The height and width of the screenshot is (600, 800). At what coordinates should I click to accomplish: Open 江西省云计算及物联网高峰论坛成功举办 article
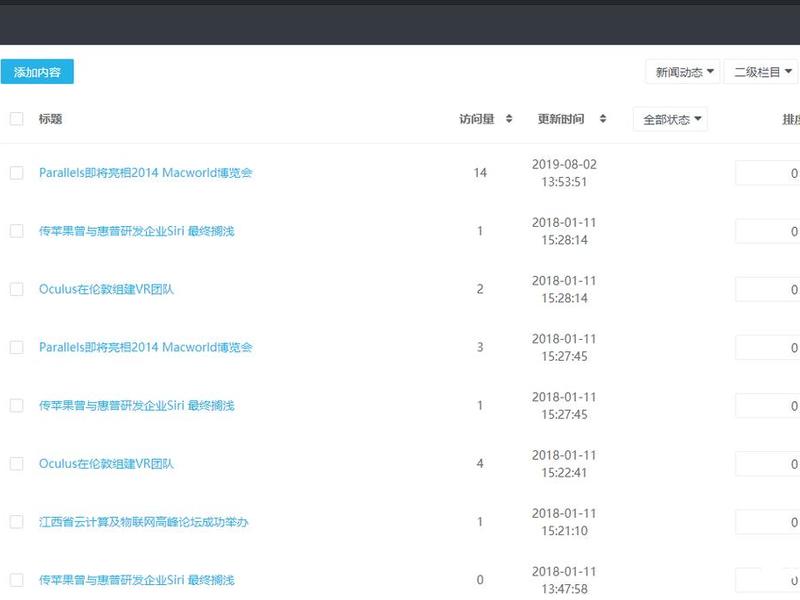143,522
